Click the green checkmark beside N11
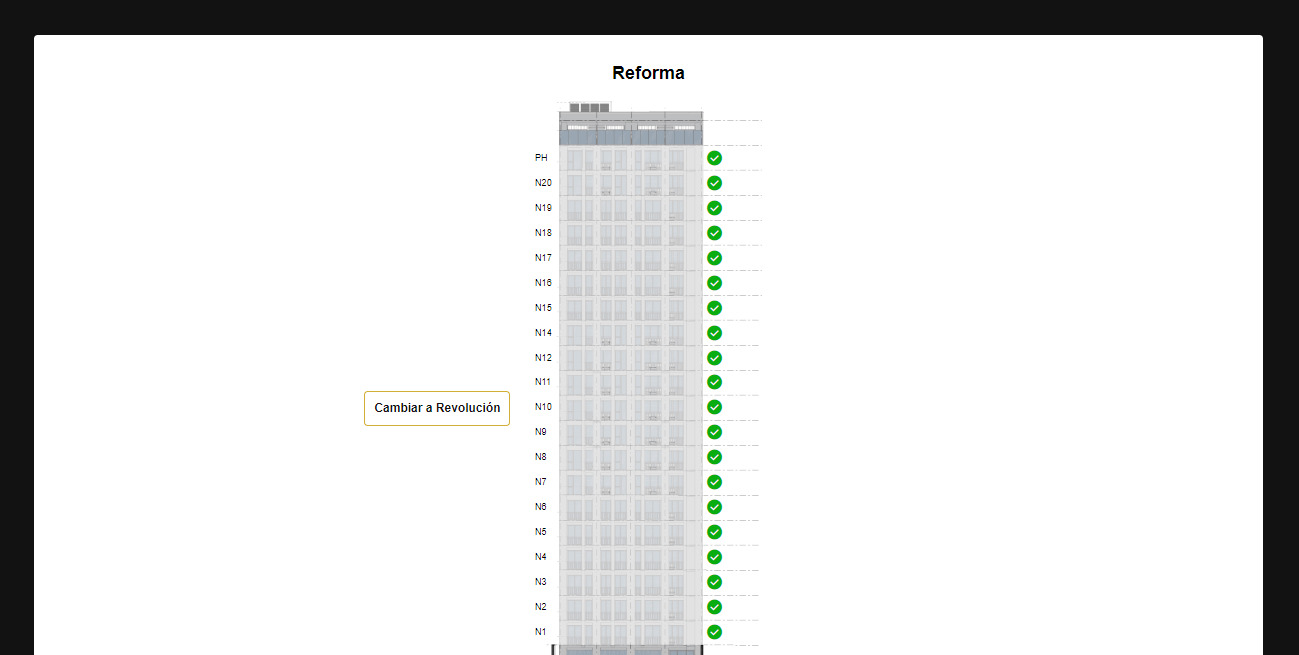 tap(714, 382)
